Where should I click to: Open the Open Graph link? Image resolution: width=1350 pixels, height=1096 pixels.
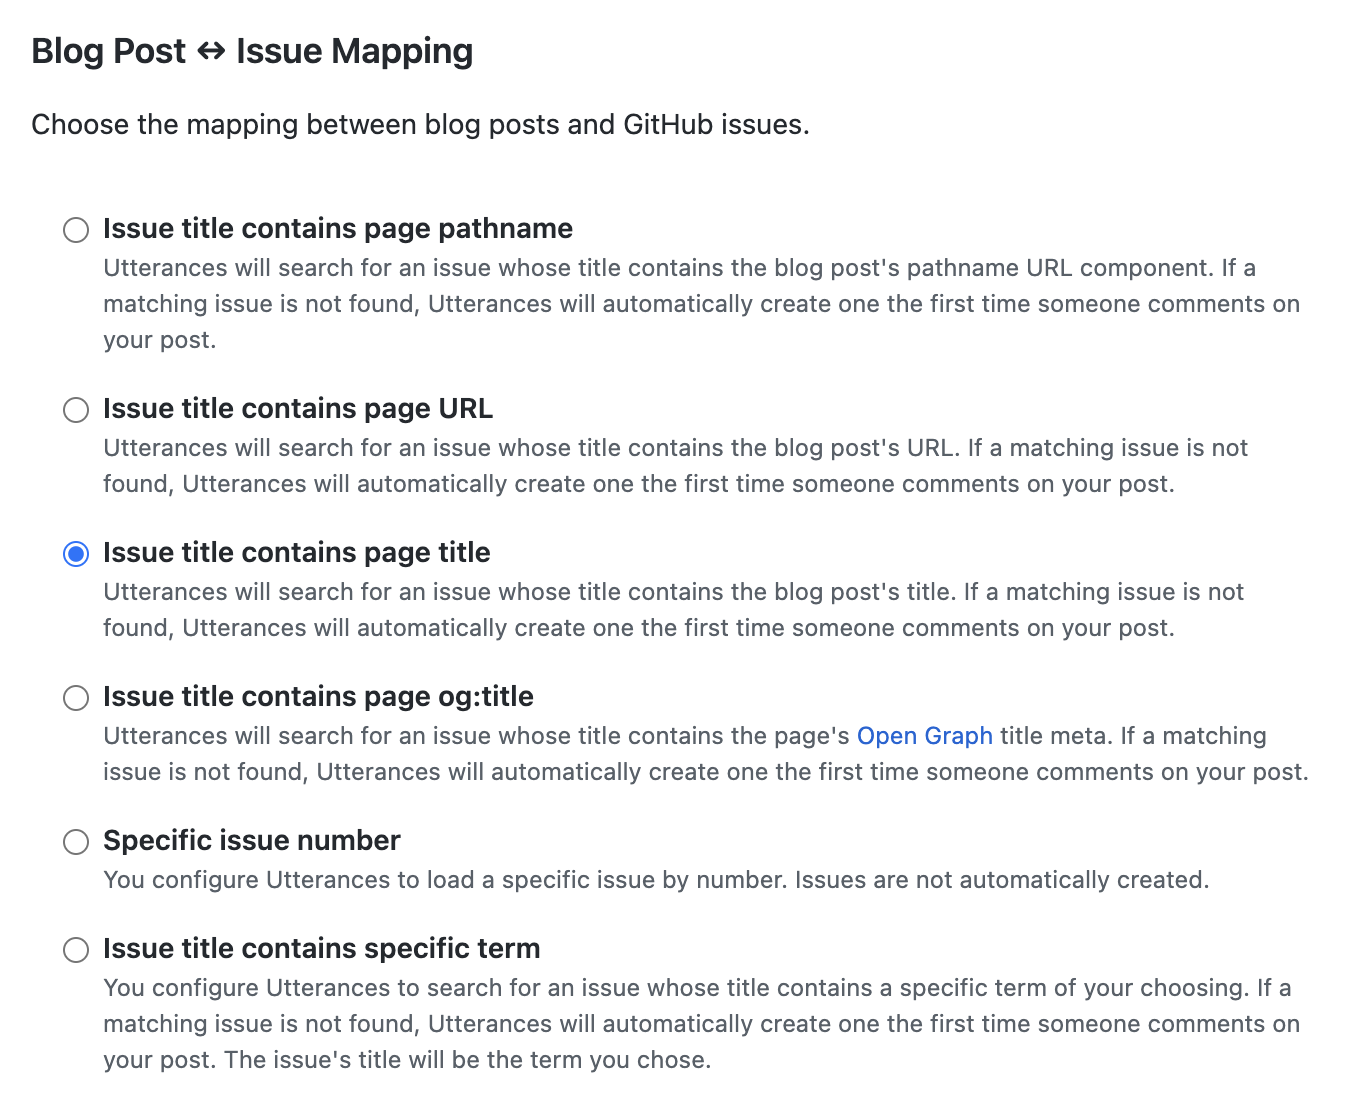click(925, 736)
